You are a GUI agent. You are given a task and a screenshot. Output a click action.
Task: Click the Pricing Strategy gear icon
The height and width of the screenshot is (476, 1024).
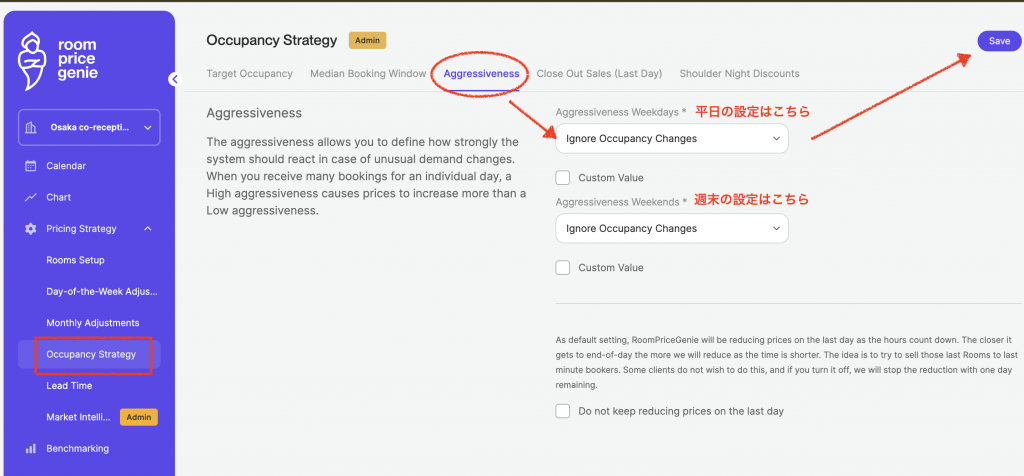click(x=31, y=229)
